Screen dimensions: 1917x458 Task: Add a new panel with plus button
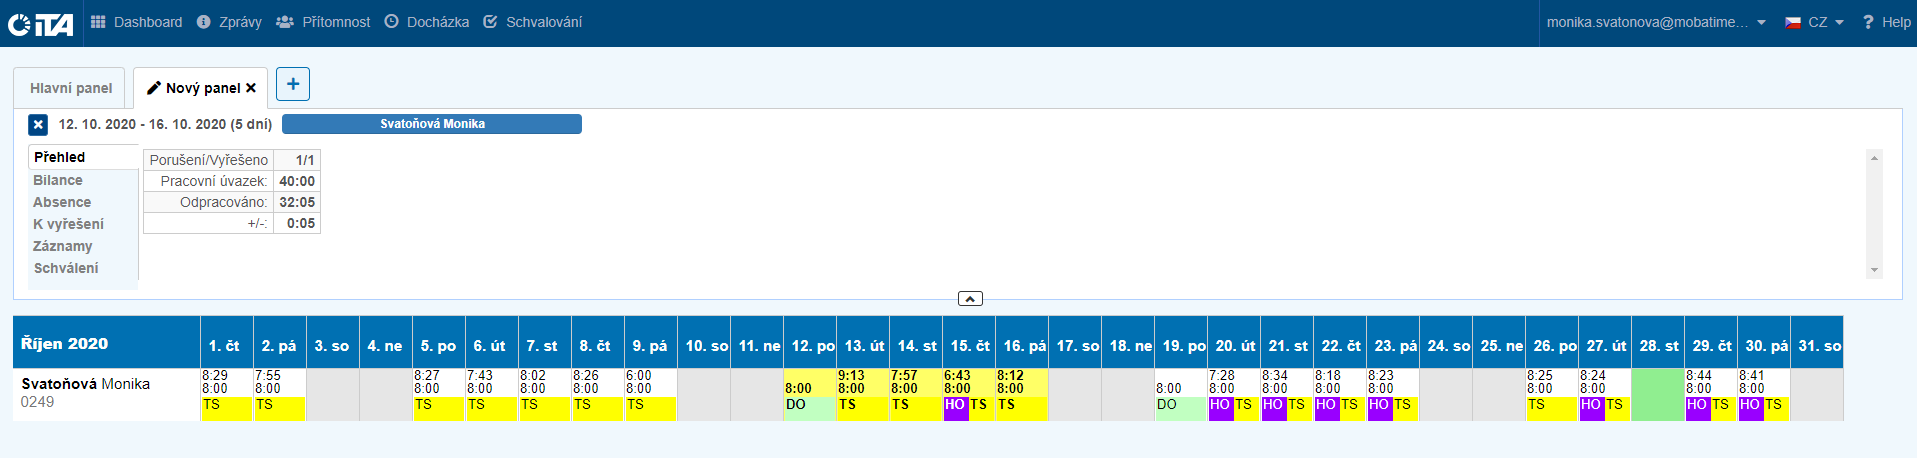coord(293,84)
